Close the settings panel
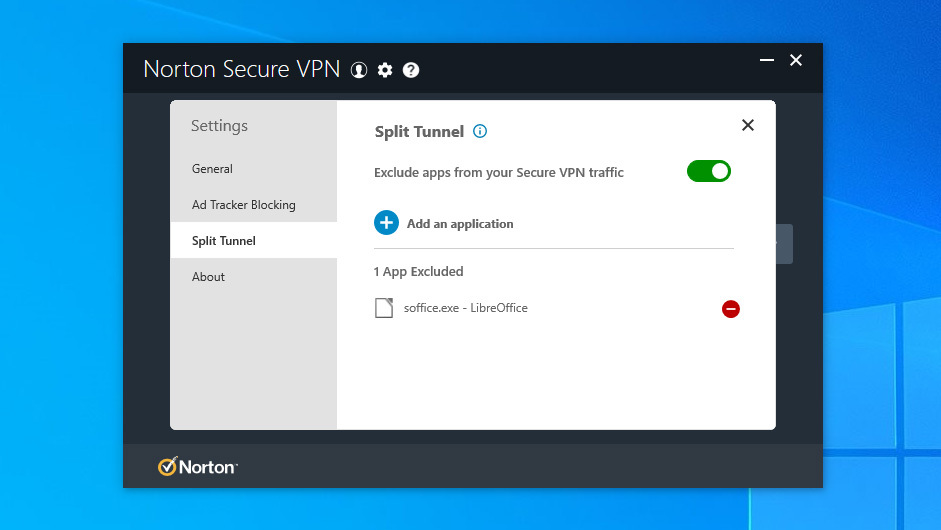Image resolution: width=941 pixels, height=530 pixels. click(x=748, y=125)
